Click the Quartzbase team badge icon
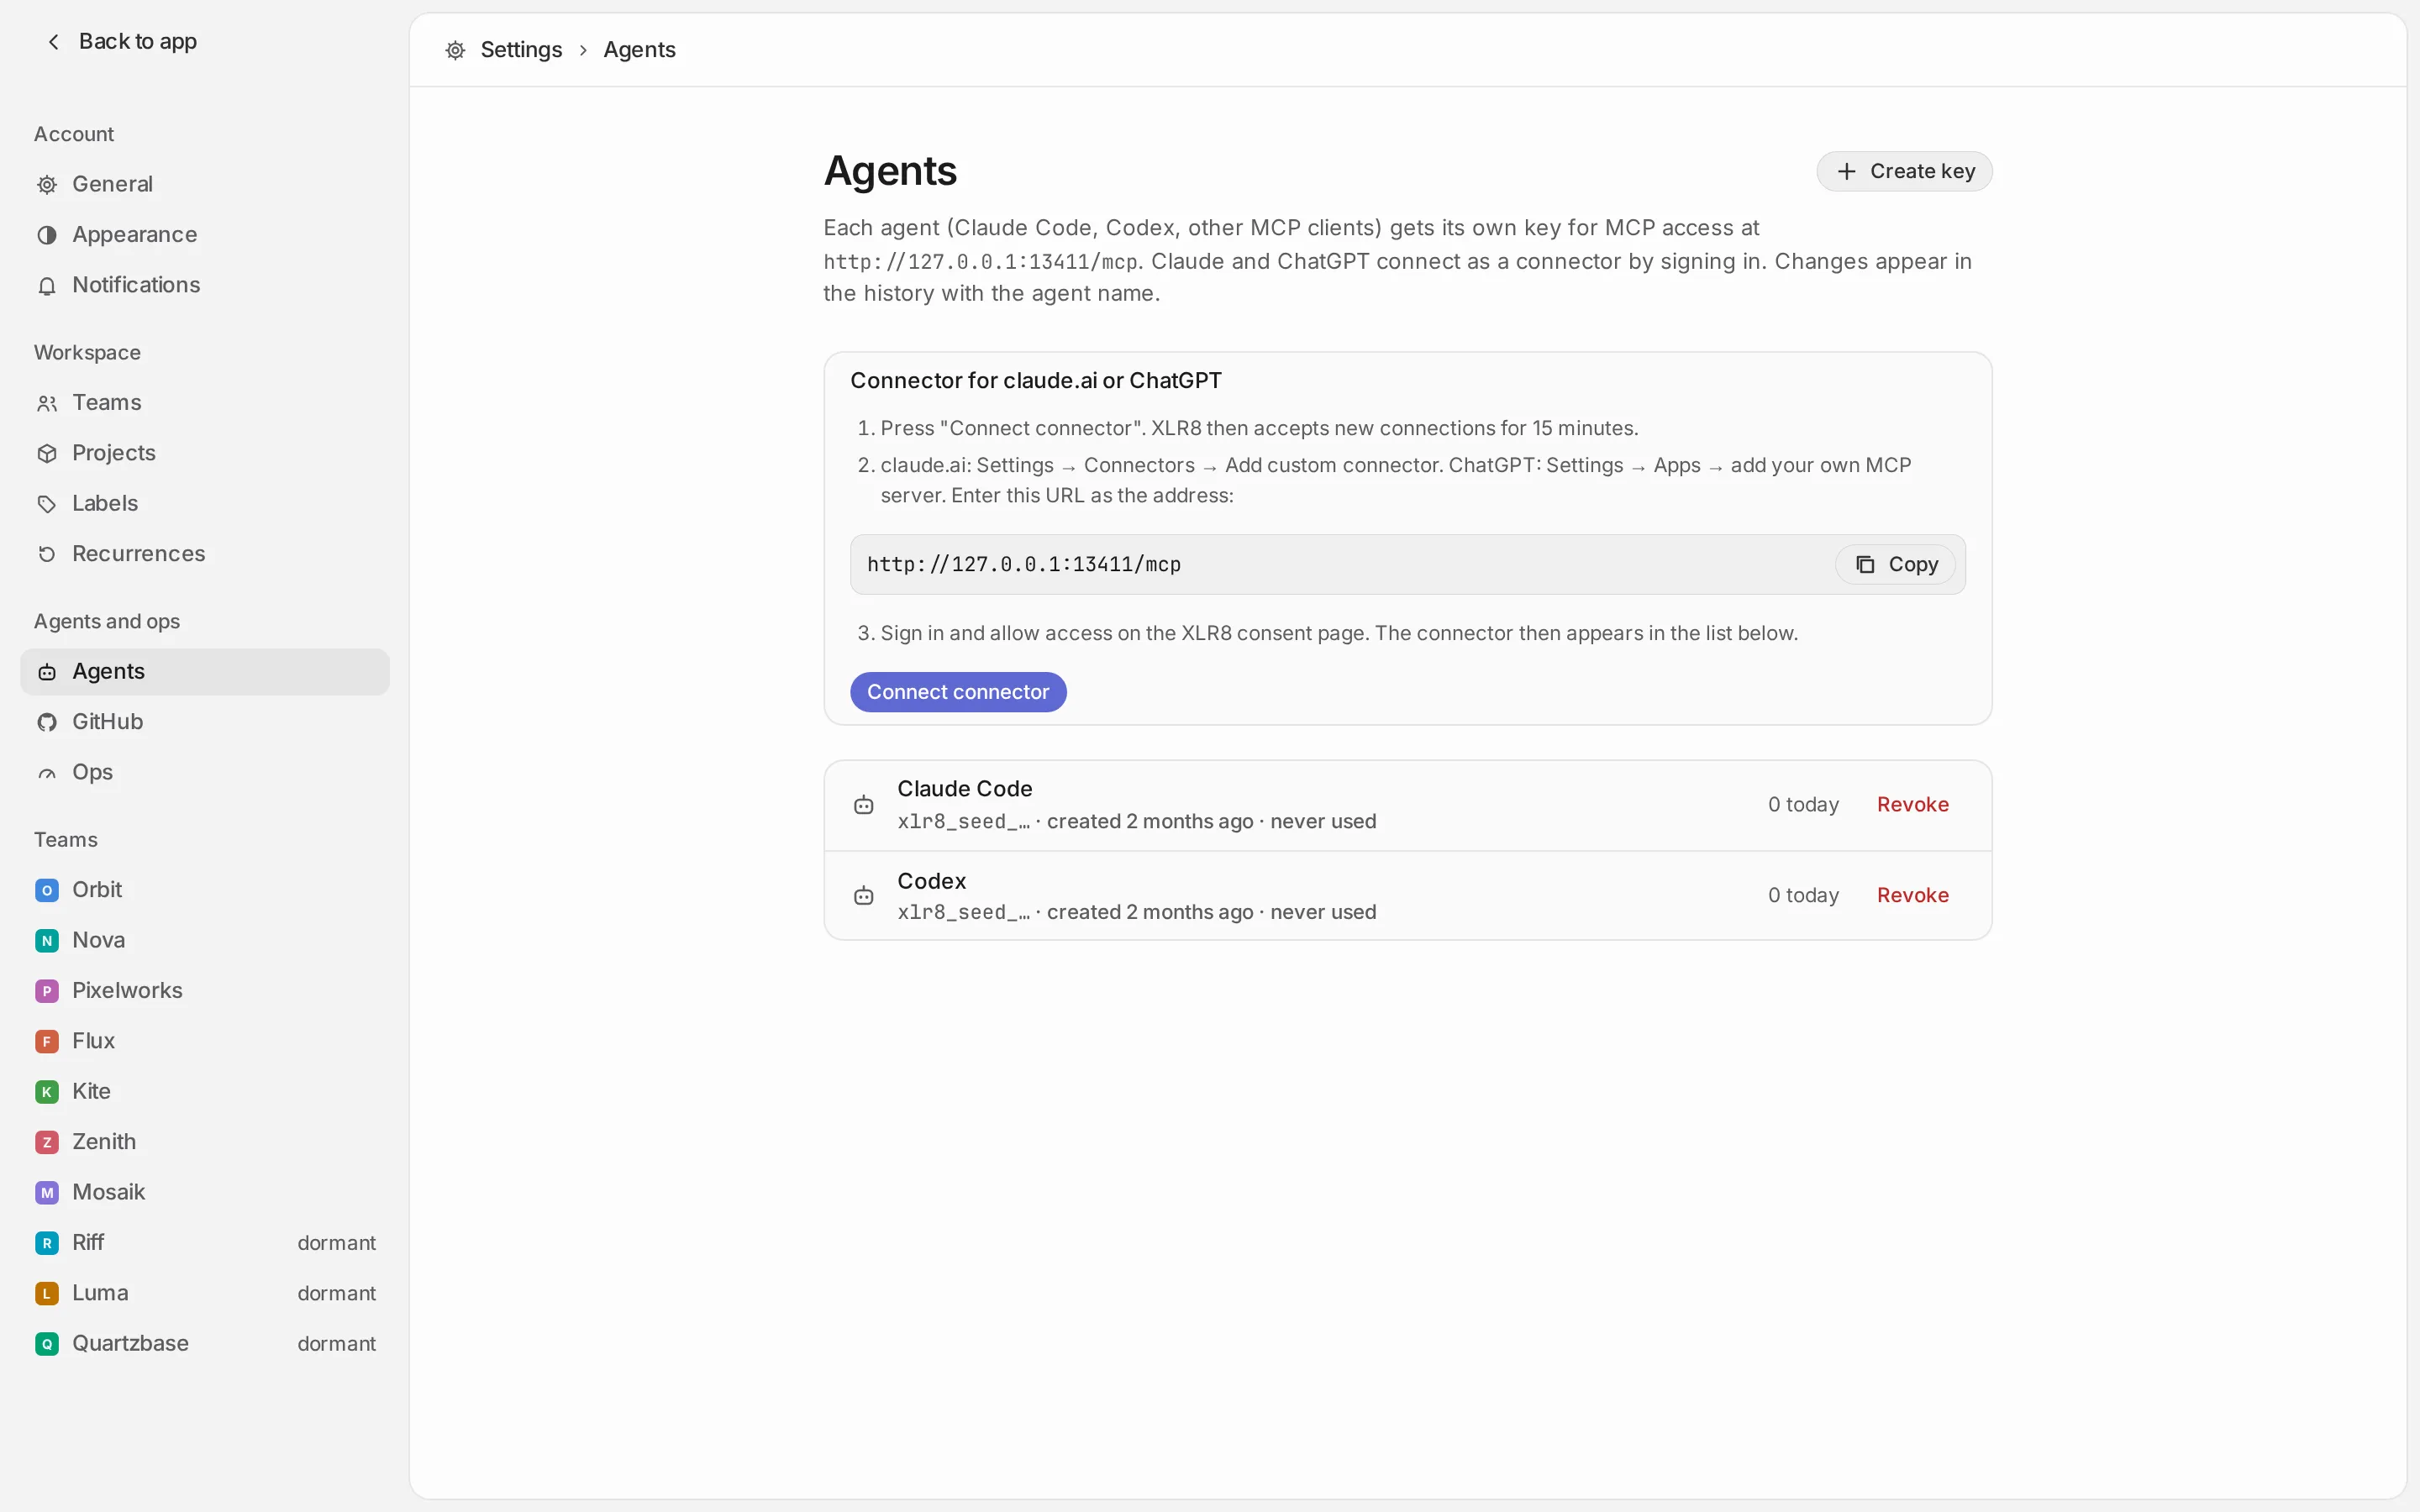The width and height of the screenshot is (2420, 1512). (x=47, y=1344)
